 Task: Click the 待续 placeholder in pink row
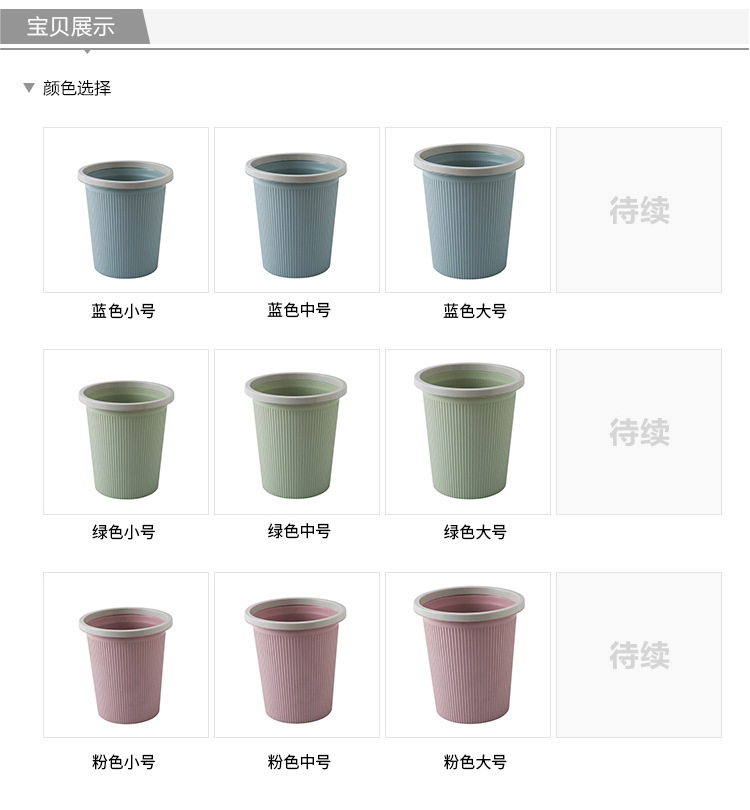click(x=639, y=655)
